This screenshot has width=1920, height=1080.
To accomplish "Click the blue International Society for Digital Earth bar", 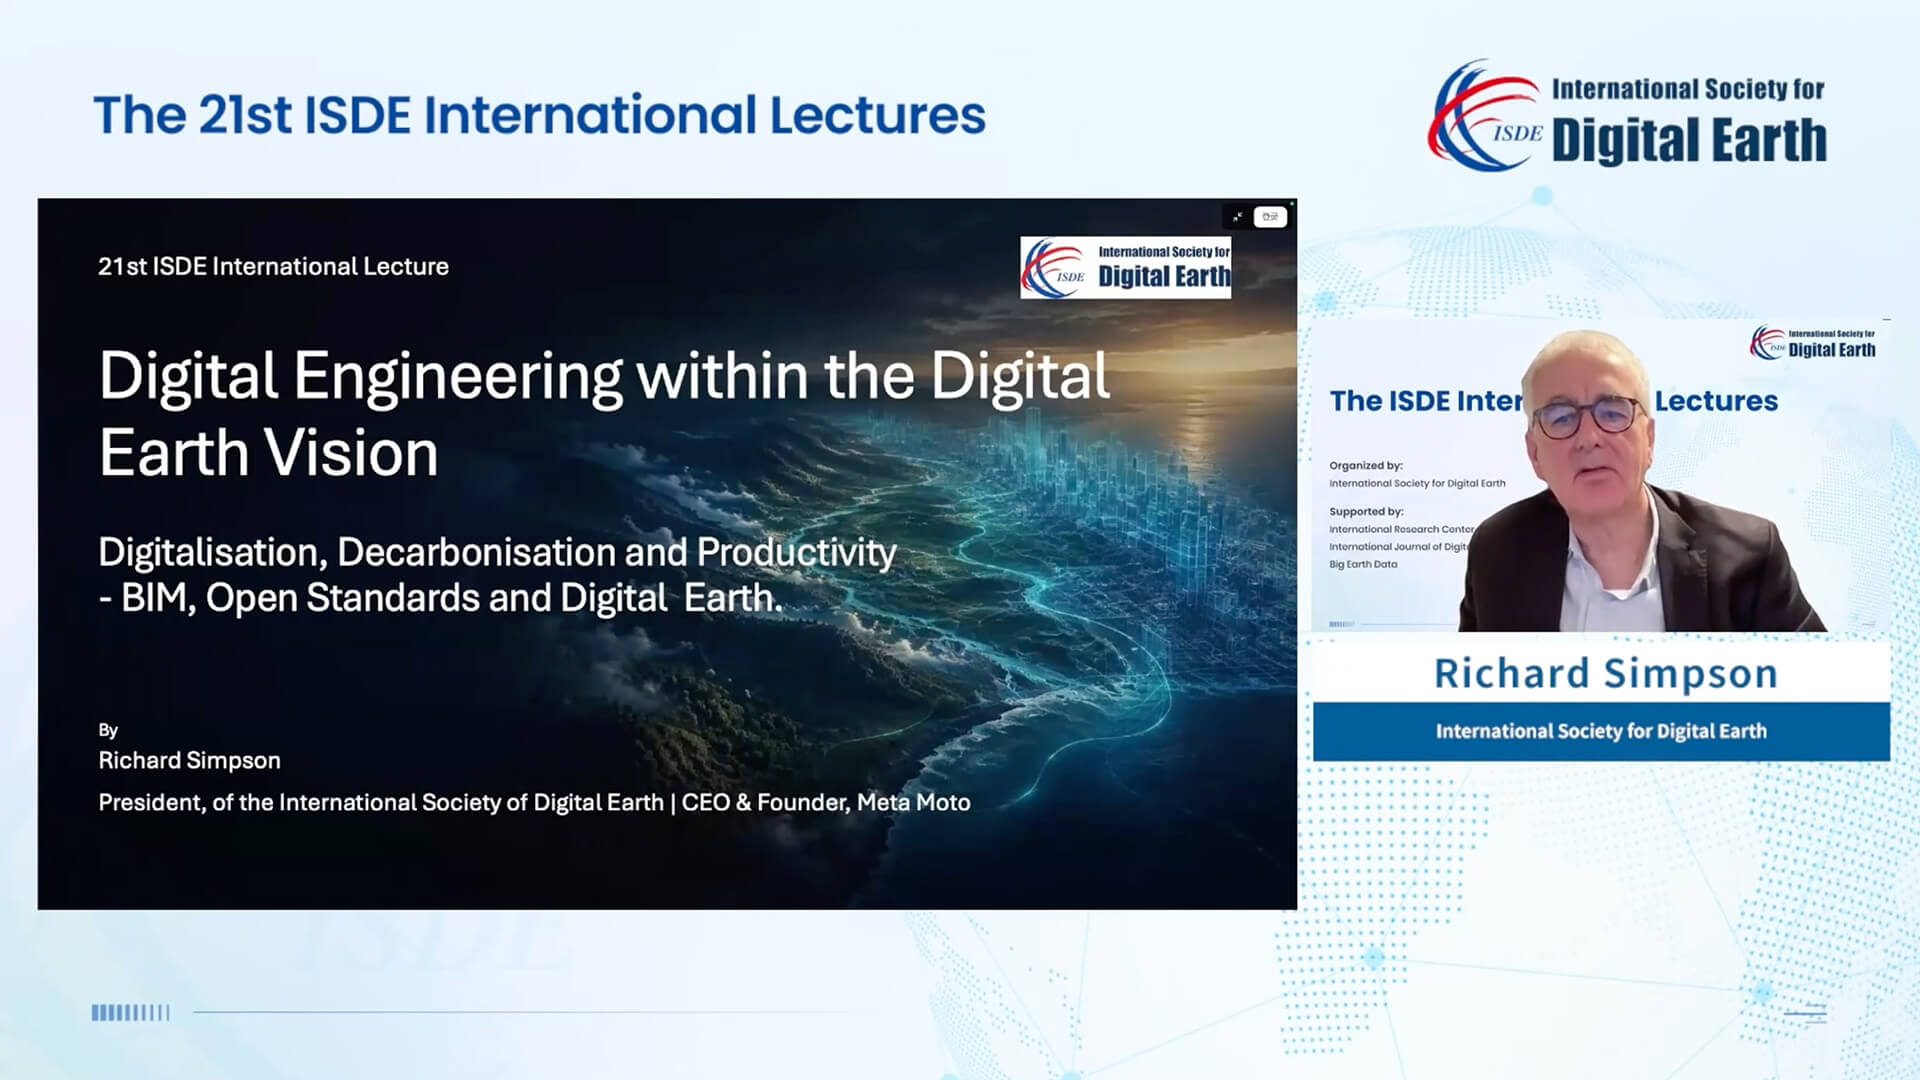I will point(1602,731).
